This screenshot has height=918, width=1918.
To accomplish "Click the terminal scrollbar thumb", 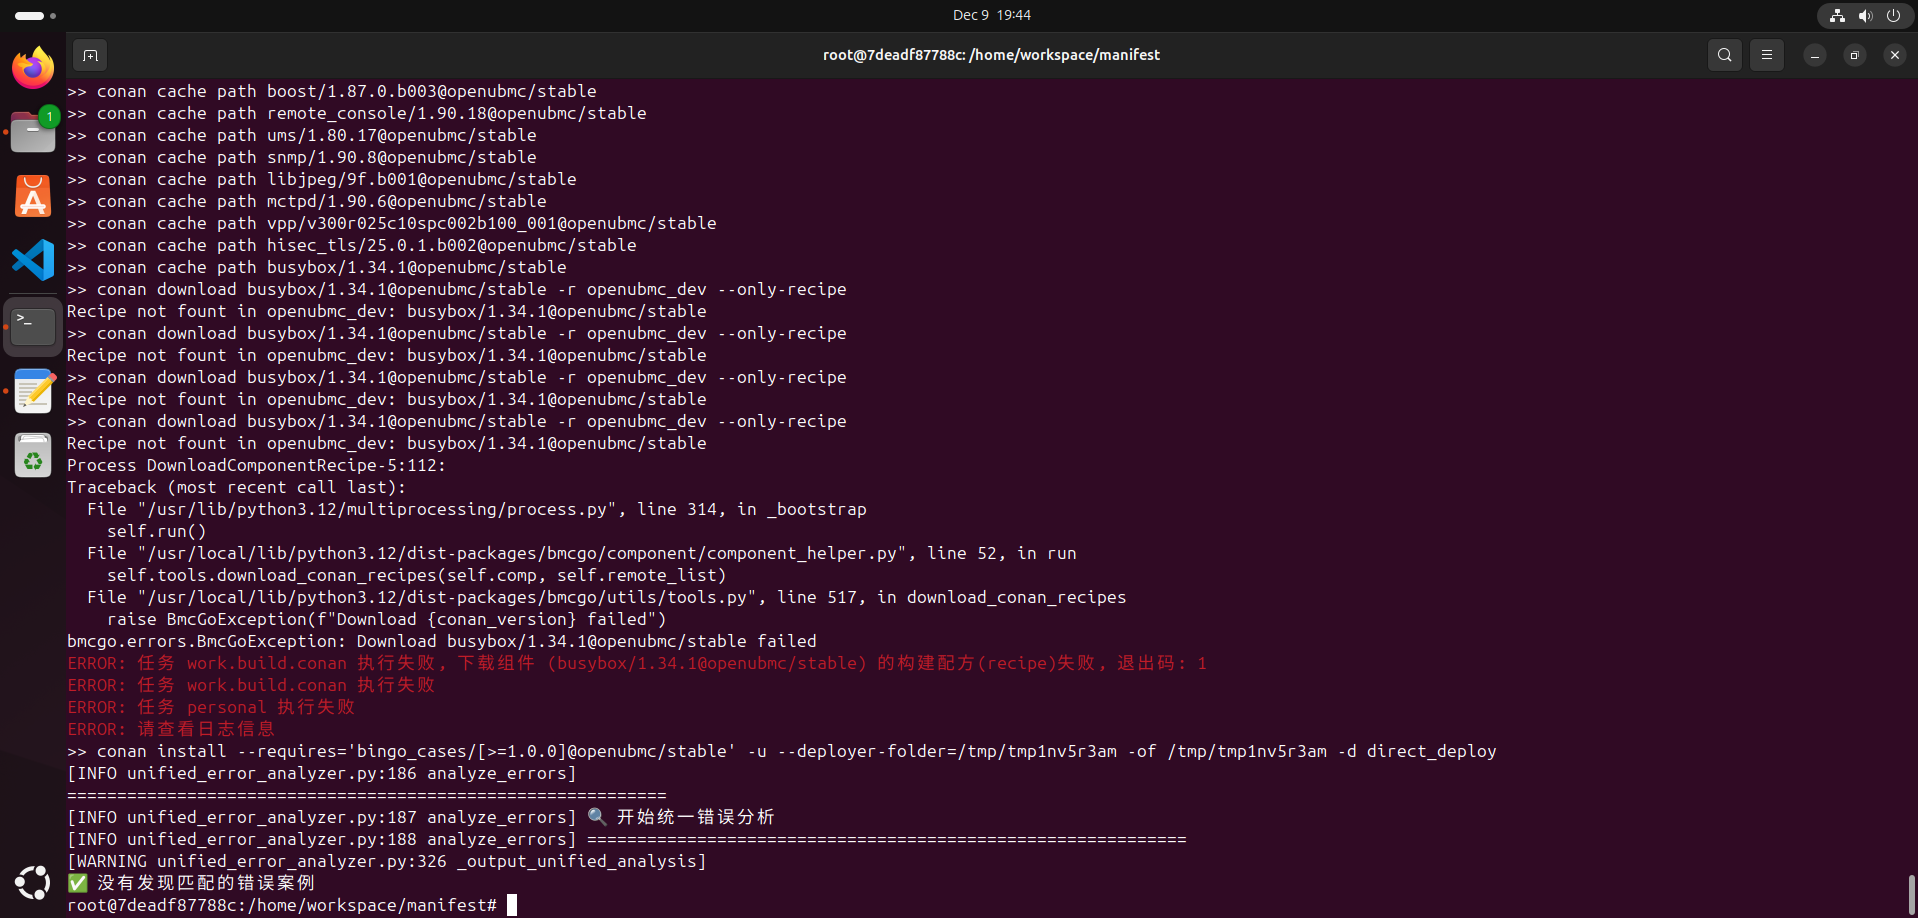I will pos(1911,893).
